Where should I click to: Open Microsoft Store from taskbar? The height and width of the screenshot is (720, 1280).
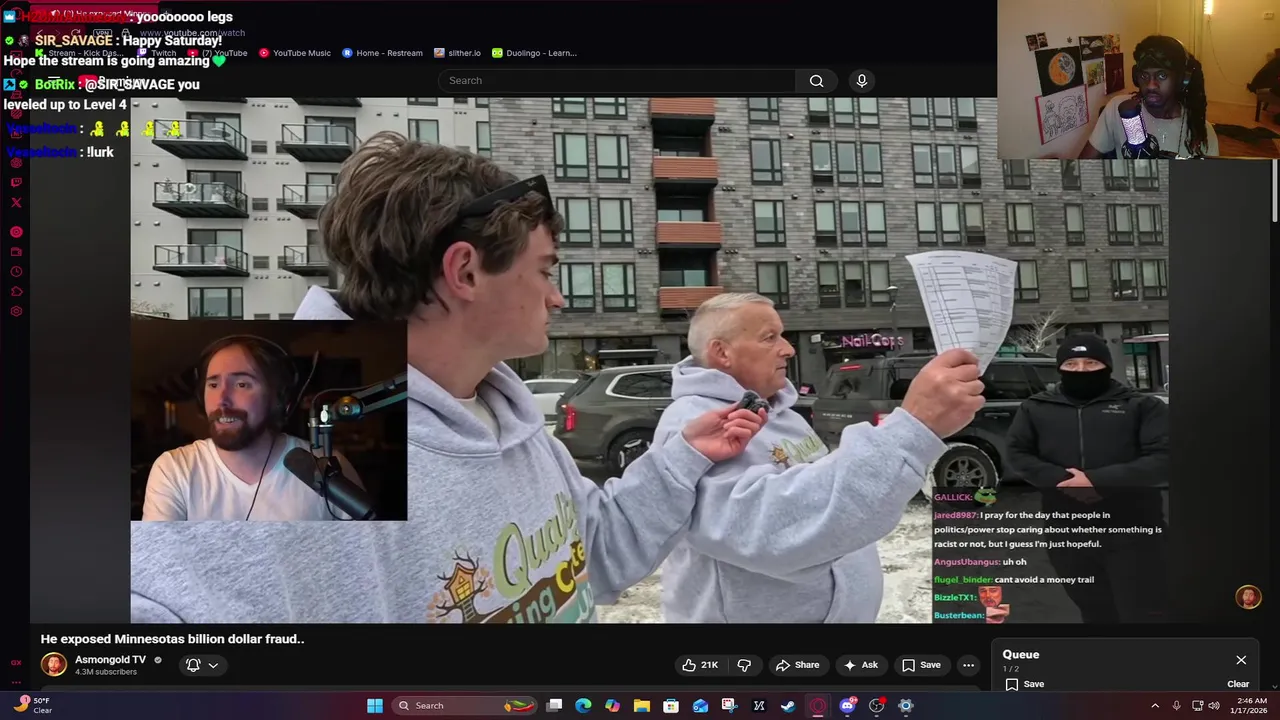[x=671, y=706]
